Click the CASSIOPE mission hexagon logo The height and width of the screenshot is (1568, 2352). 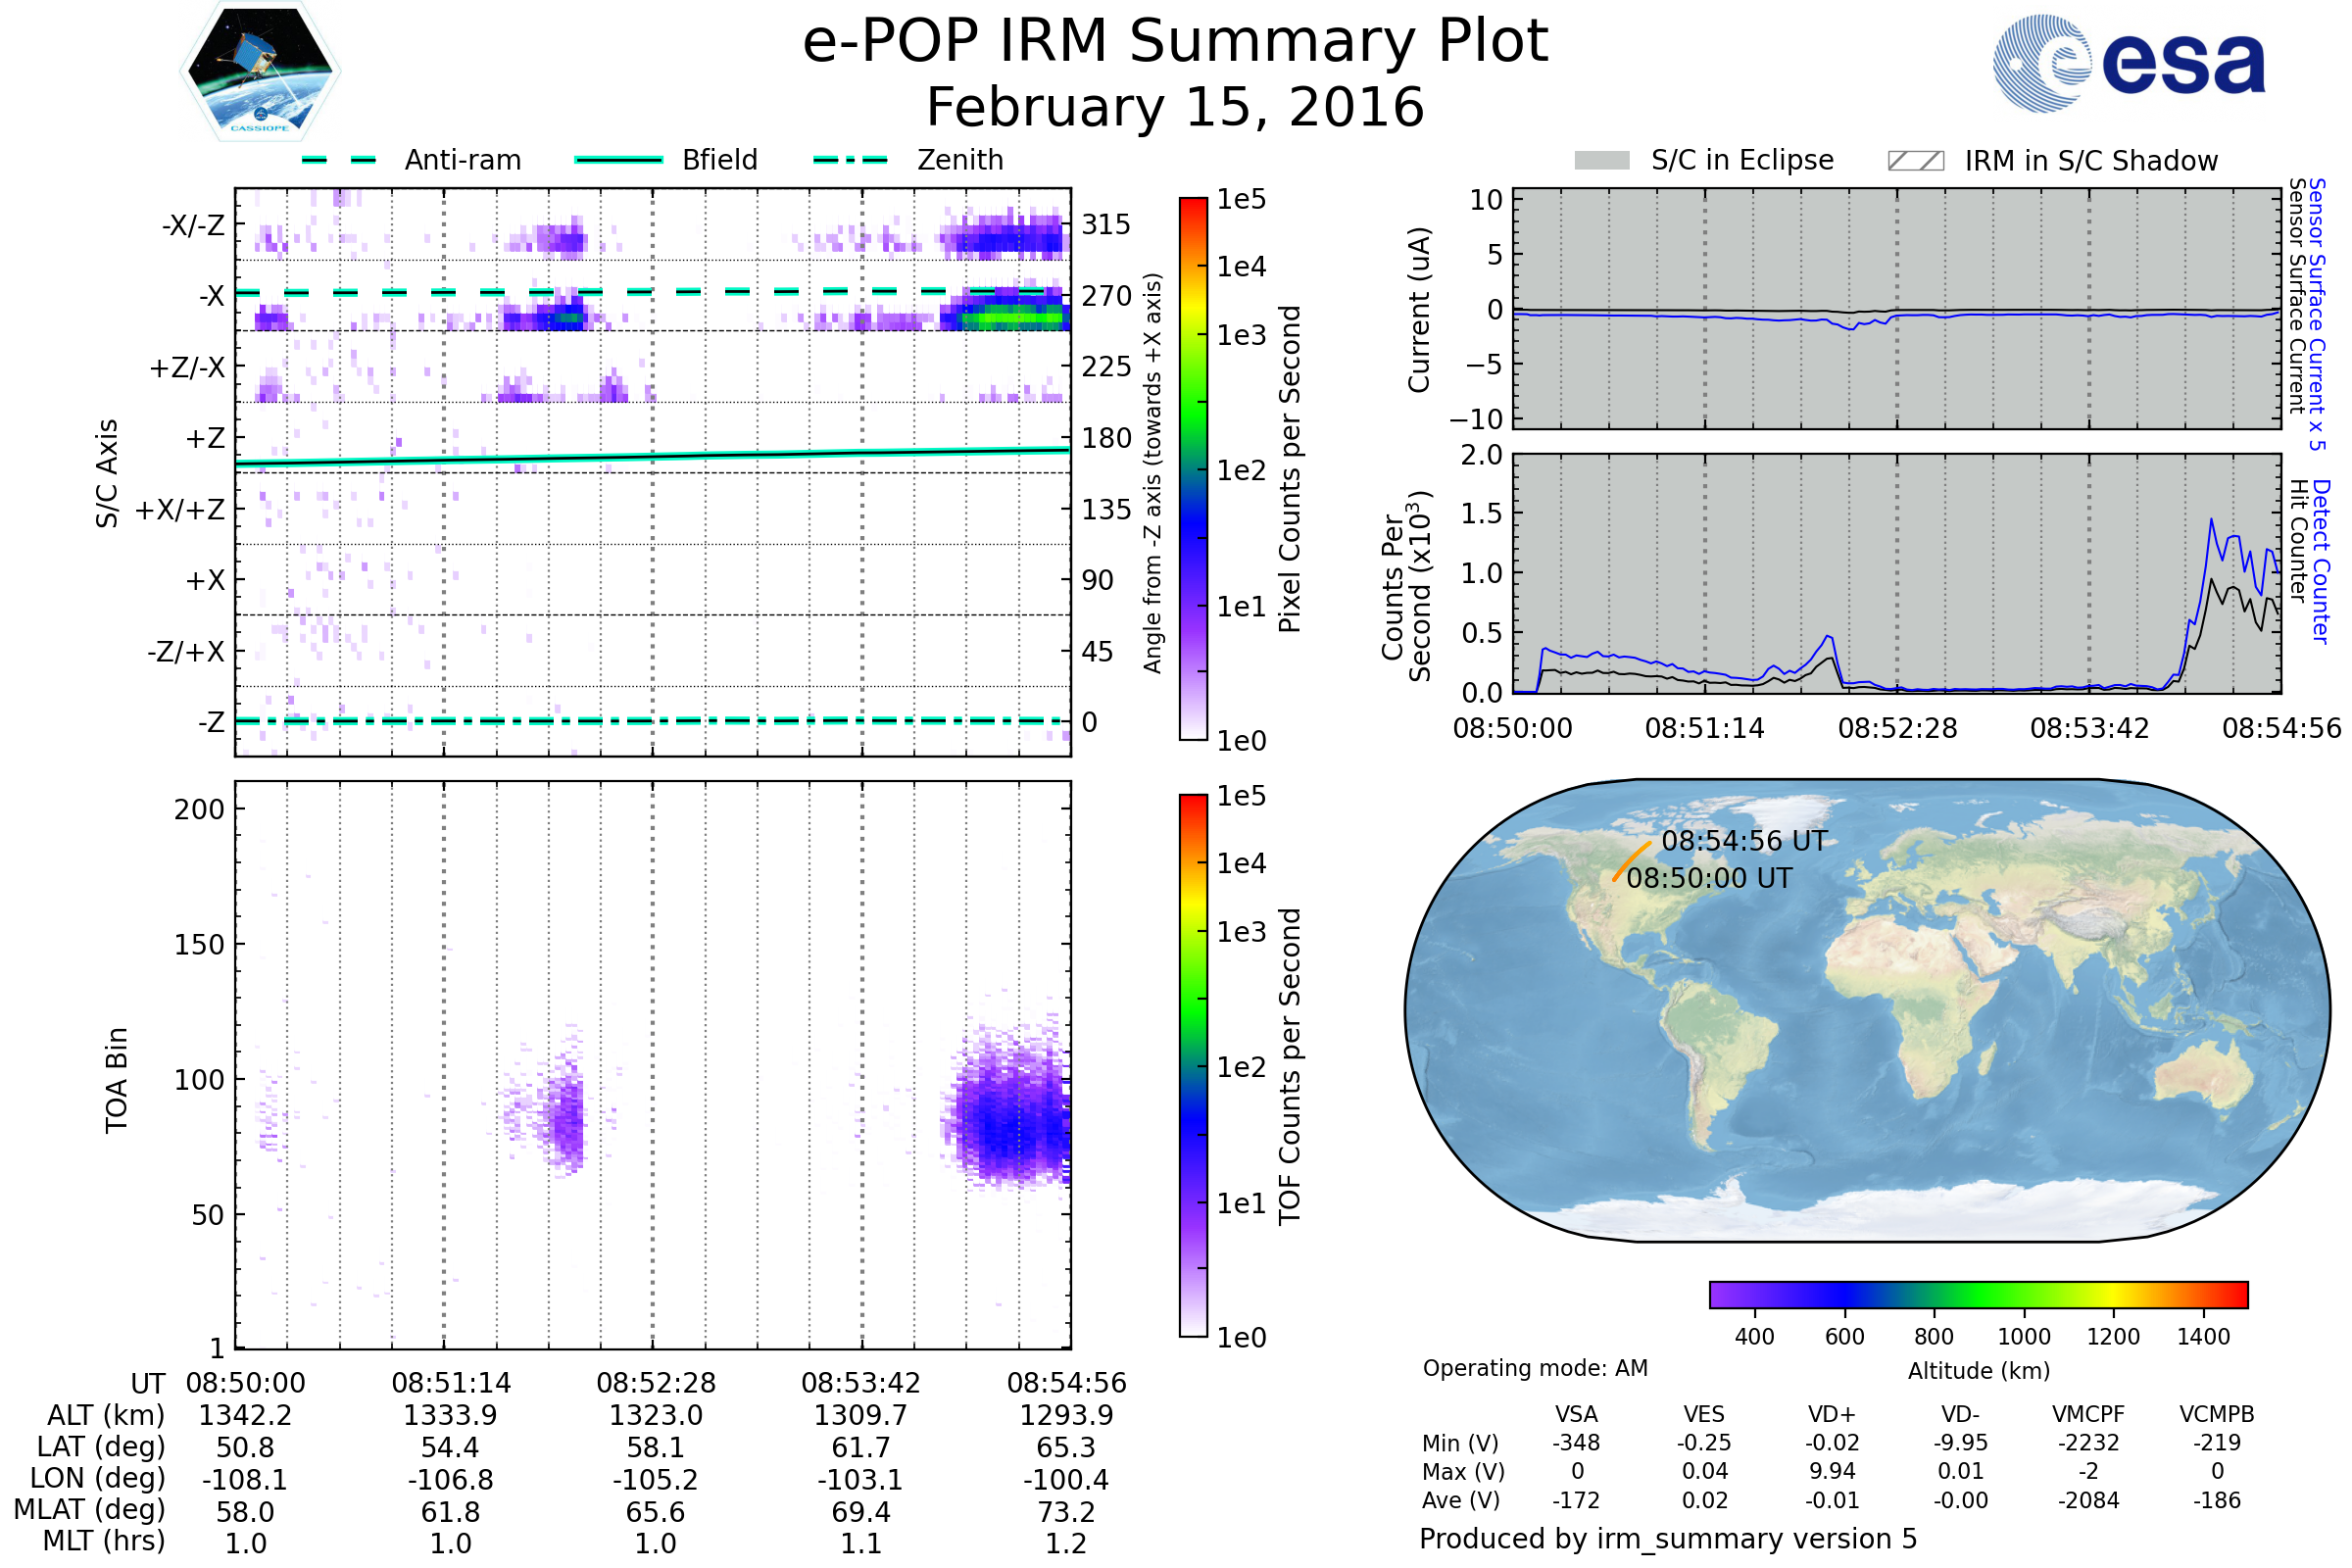click(x=260, y=72)
